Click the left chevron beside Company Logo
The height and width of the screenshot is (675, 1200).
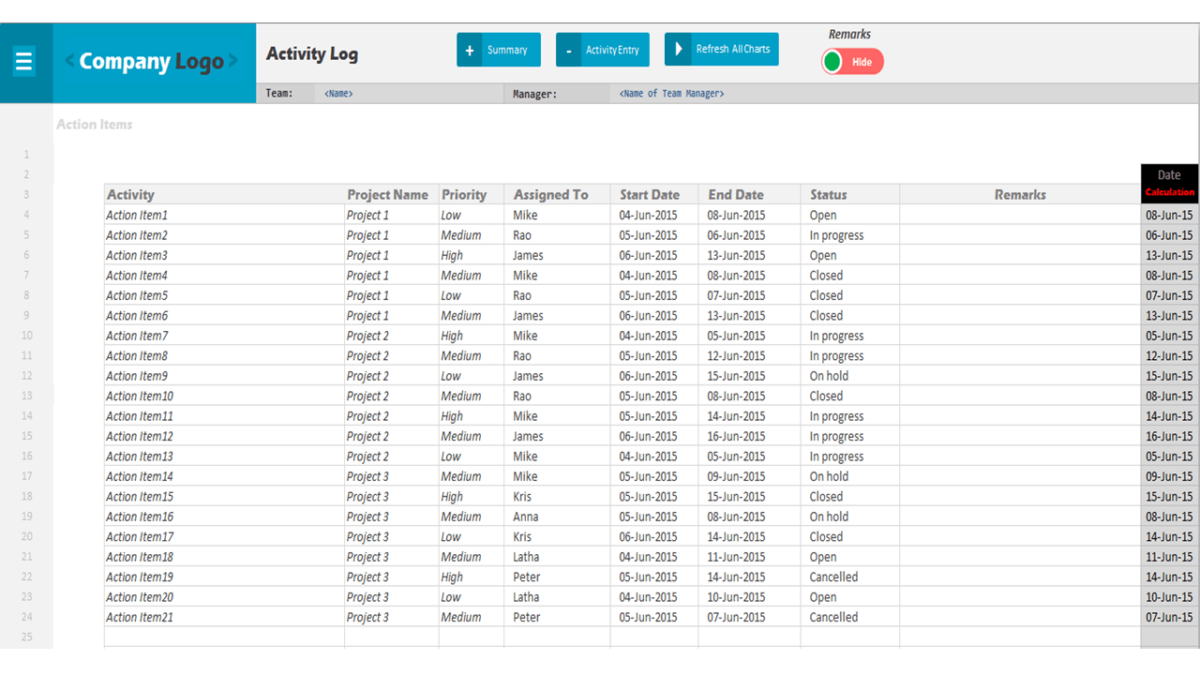point(69,60)
